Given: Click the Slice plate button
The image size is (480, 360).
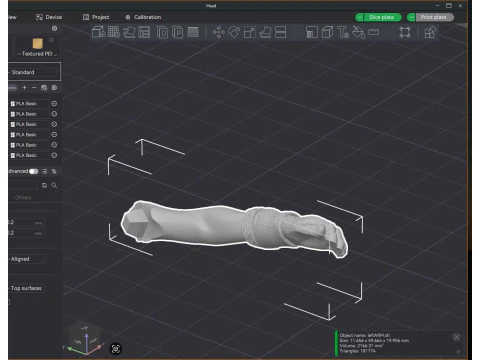Looking at the screenshot, I should point(382,17).
